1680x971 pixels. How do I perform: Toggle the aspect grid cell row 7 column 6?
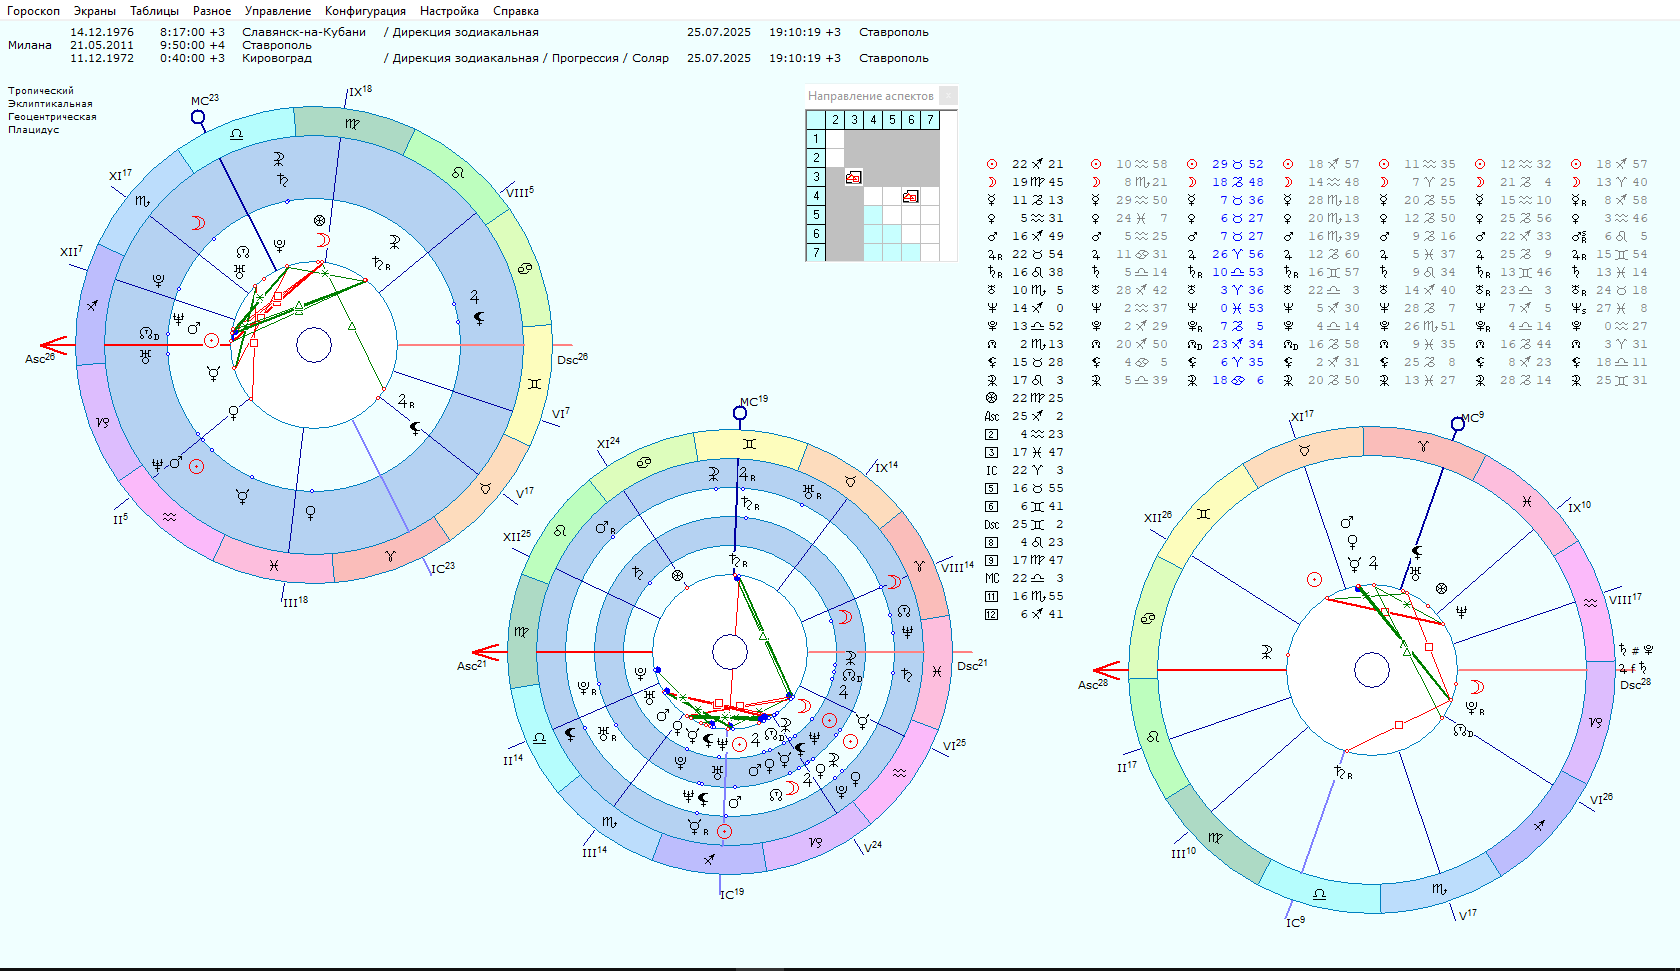tap(911, 253)
